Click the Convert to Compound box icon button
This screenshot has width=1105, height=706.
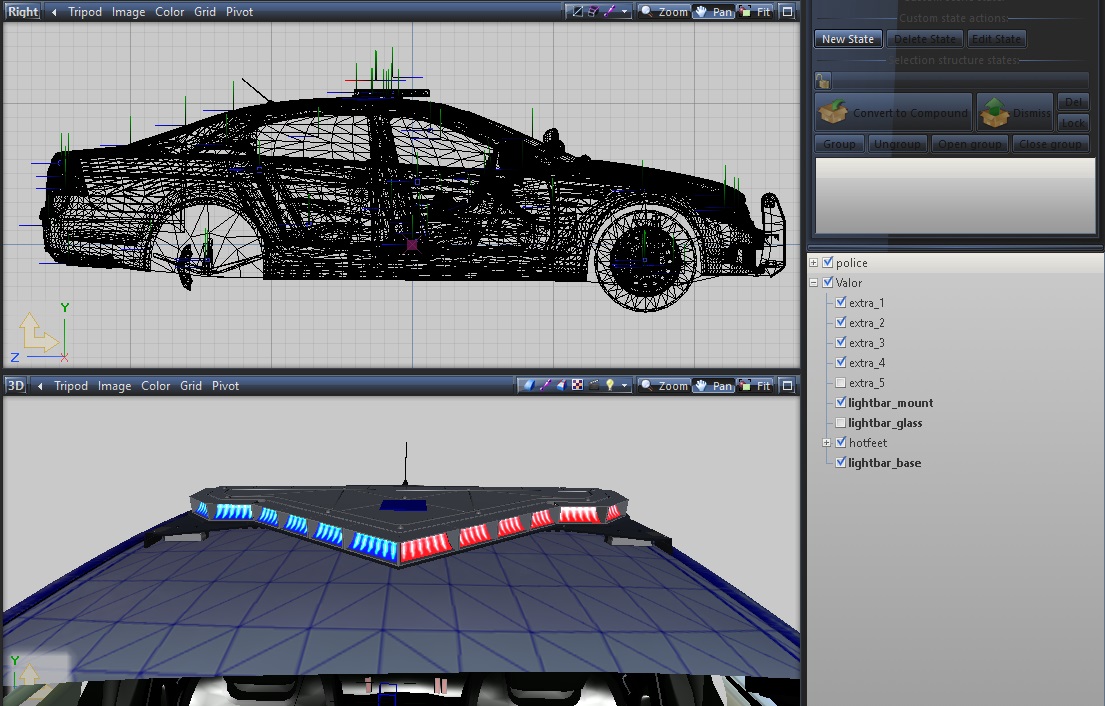893,113
